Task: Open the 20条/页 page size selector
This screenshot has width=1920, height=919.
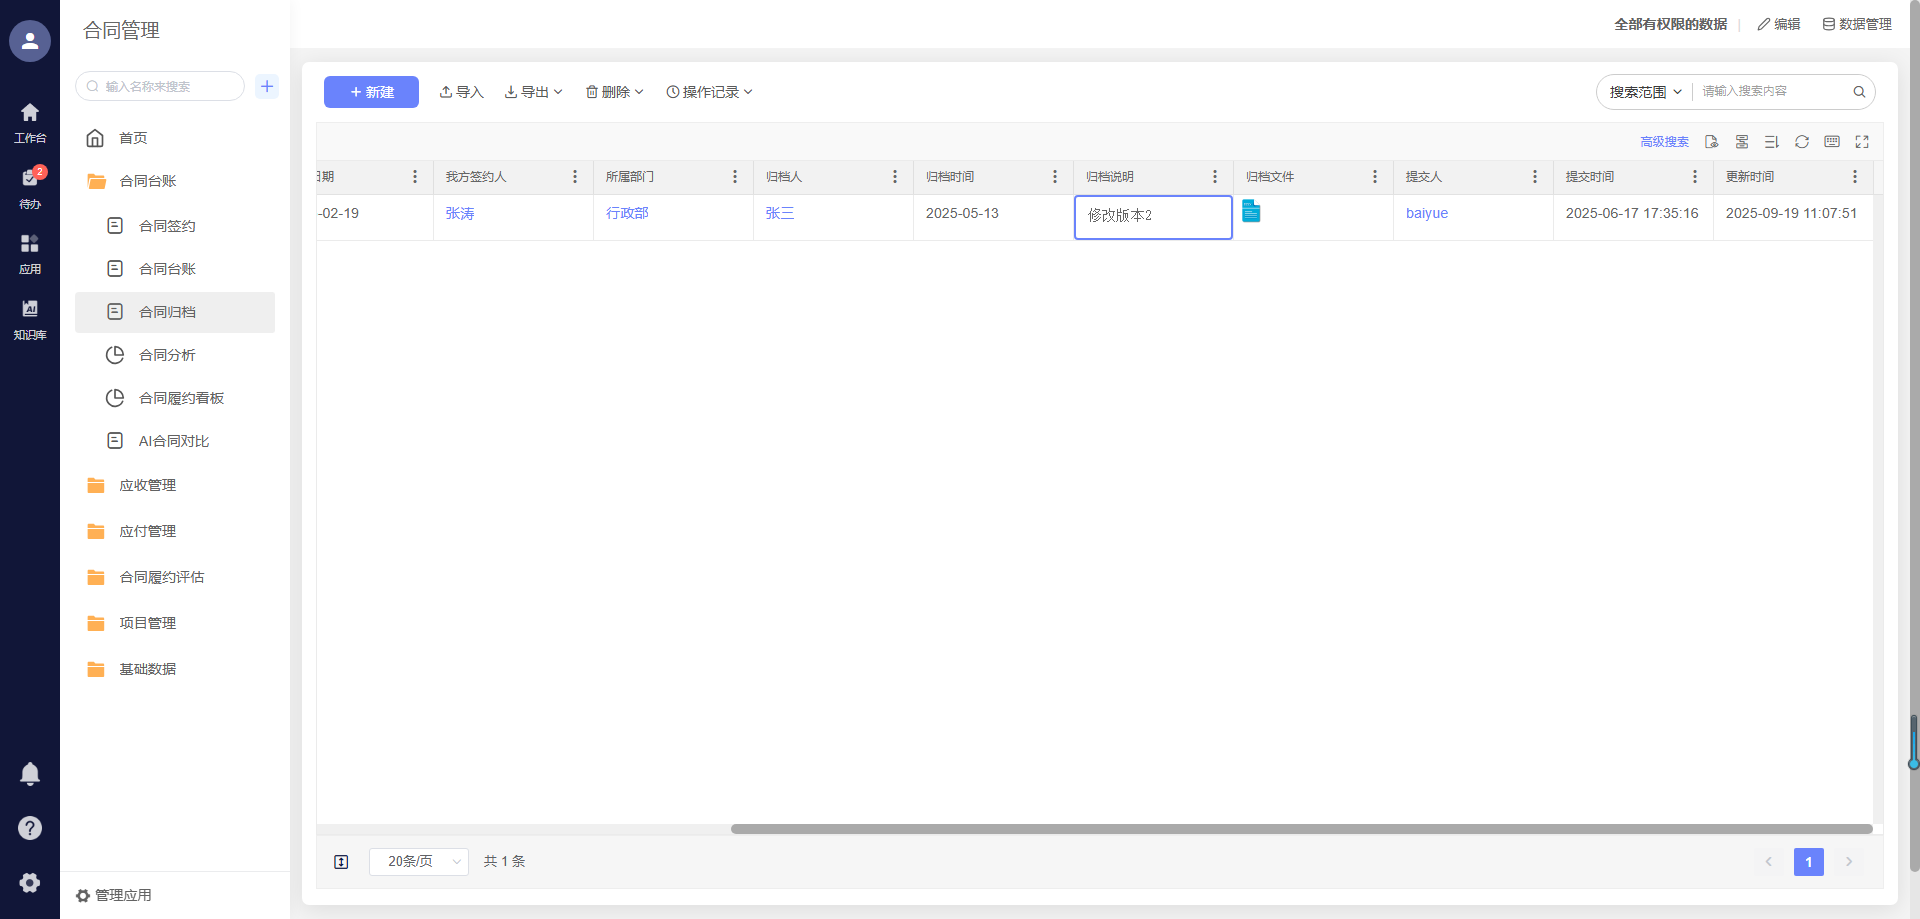Action: (x=418, y=861)
